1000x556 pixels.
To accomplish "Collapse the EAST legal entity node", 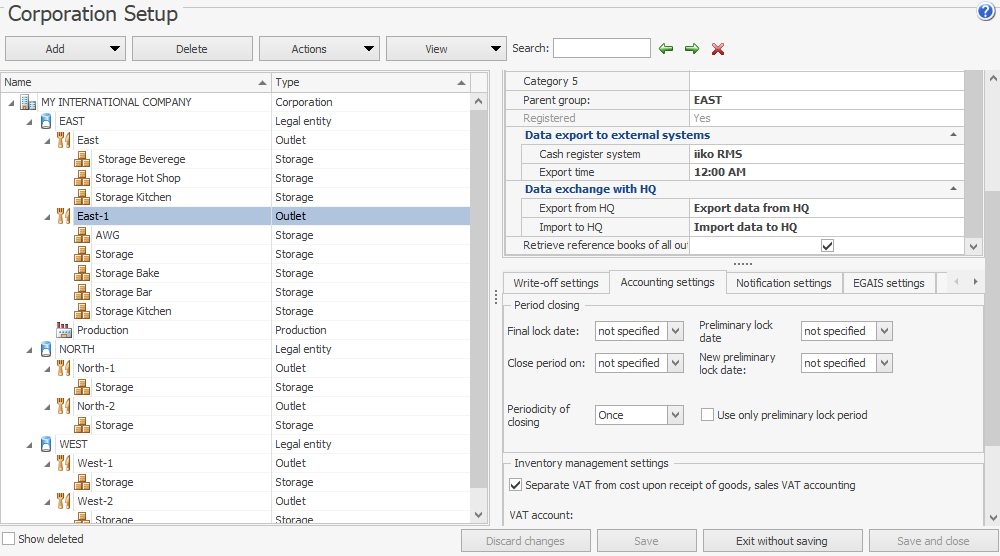I will (29, 121).
